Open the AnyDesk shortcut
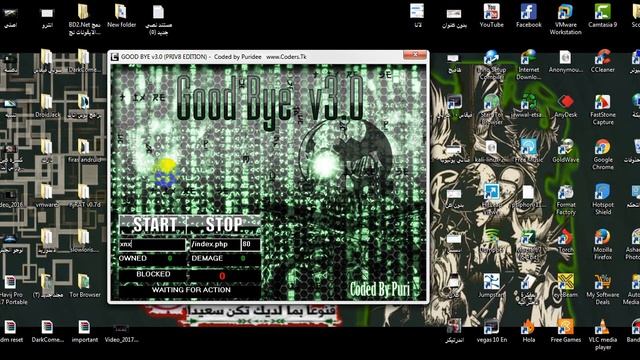The image size is (640, 360). (x=565, y=106)
